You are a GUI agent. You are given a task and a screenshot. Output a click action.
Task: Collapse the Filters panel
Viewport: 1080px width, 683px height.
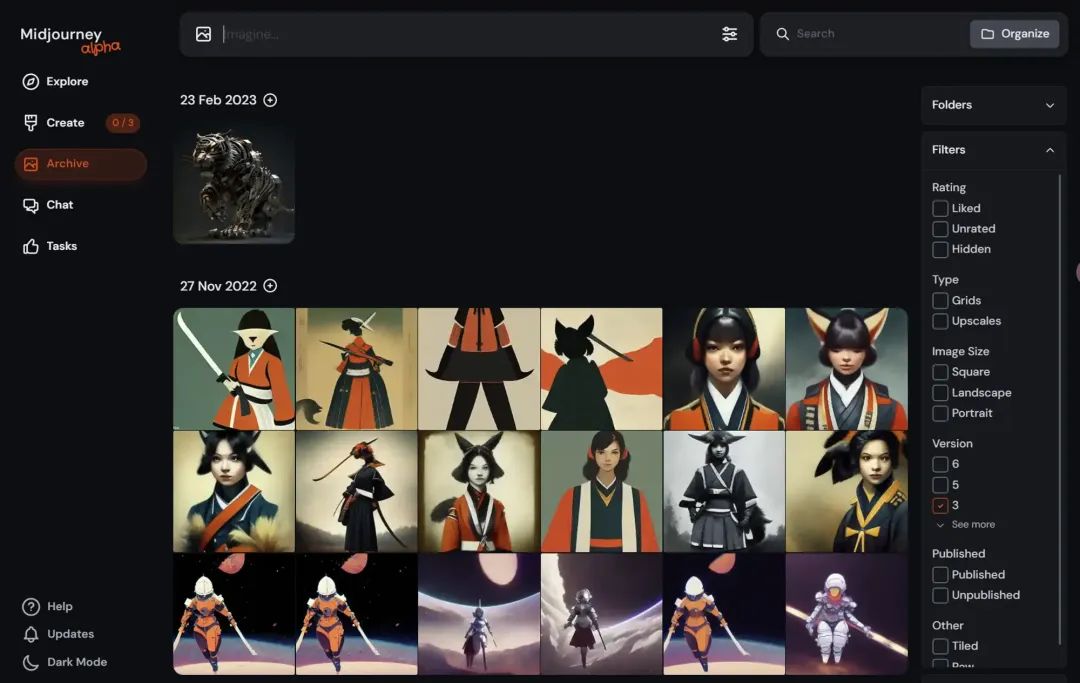(993, 150)
